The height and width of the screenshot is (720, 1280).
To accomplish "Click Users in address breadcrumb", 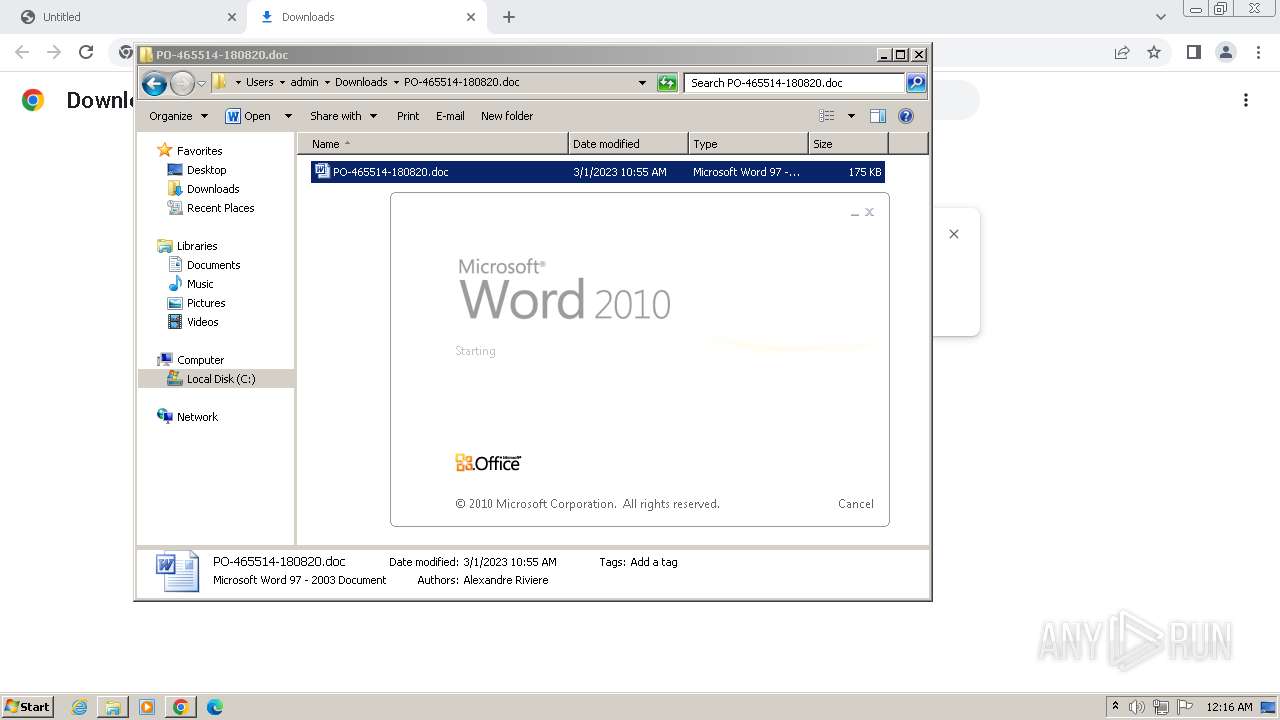I will [259, 83].
